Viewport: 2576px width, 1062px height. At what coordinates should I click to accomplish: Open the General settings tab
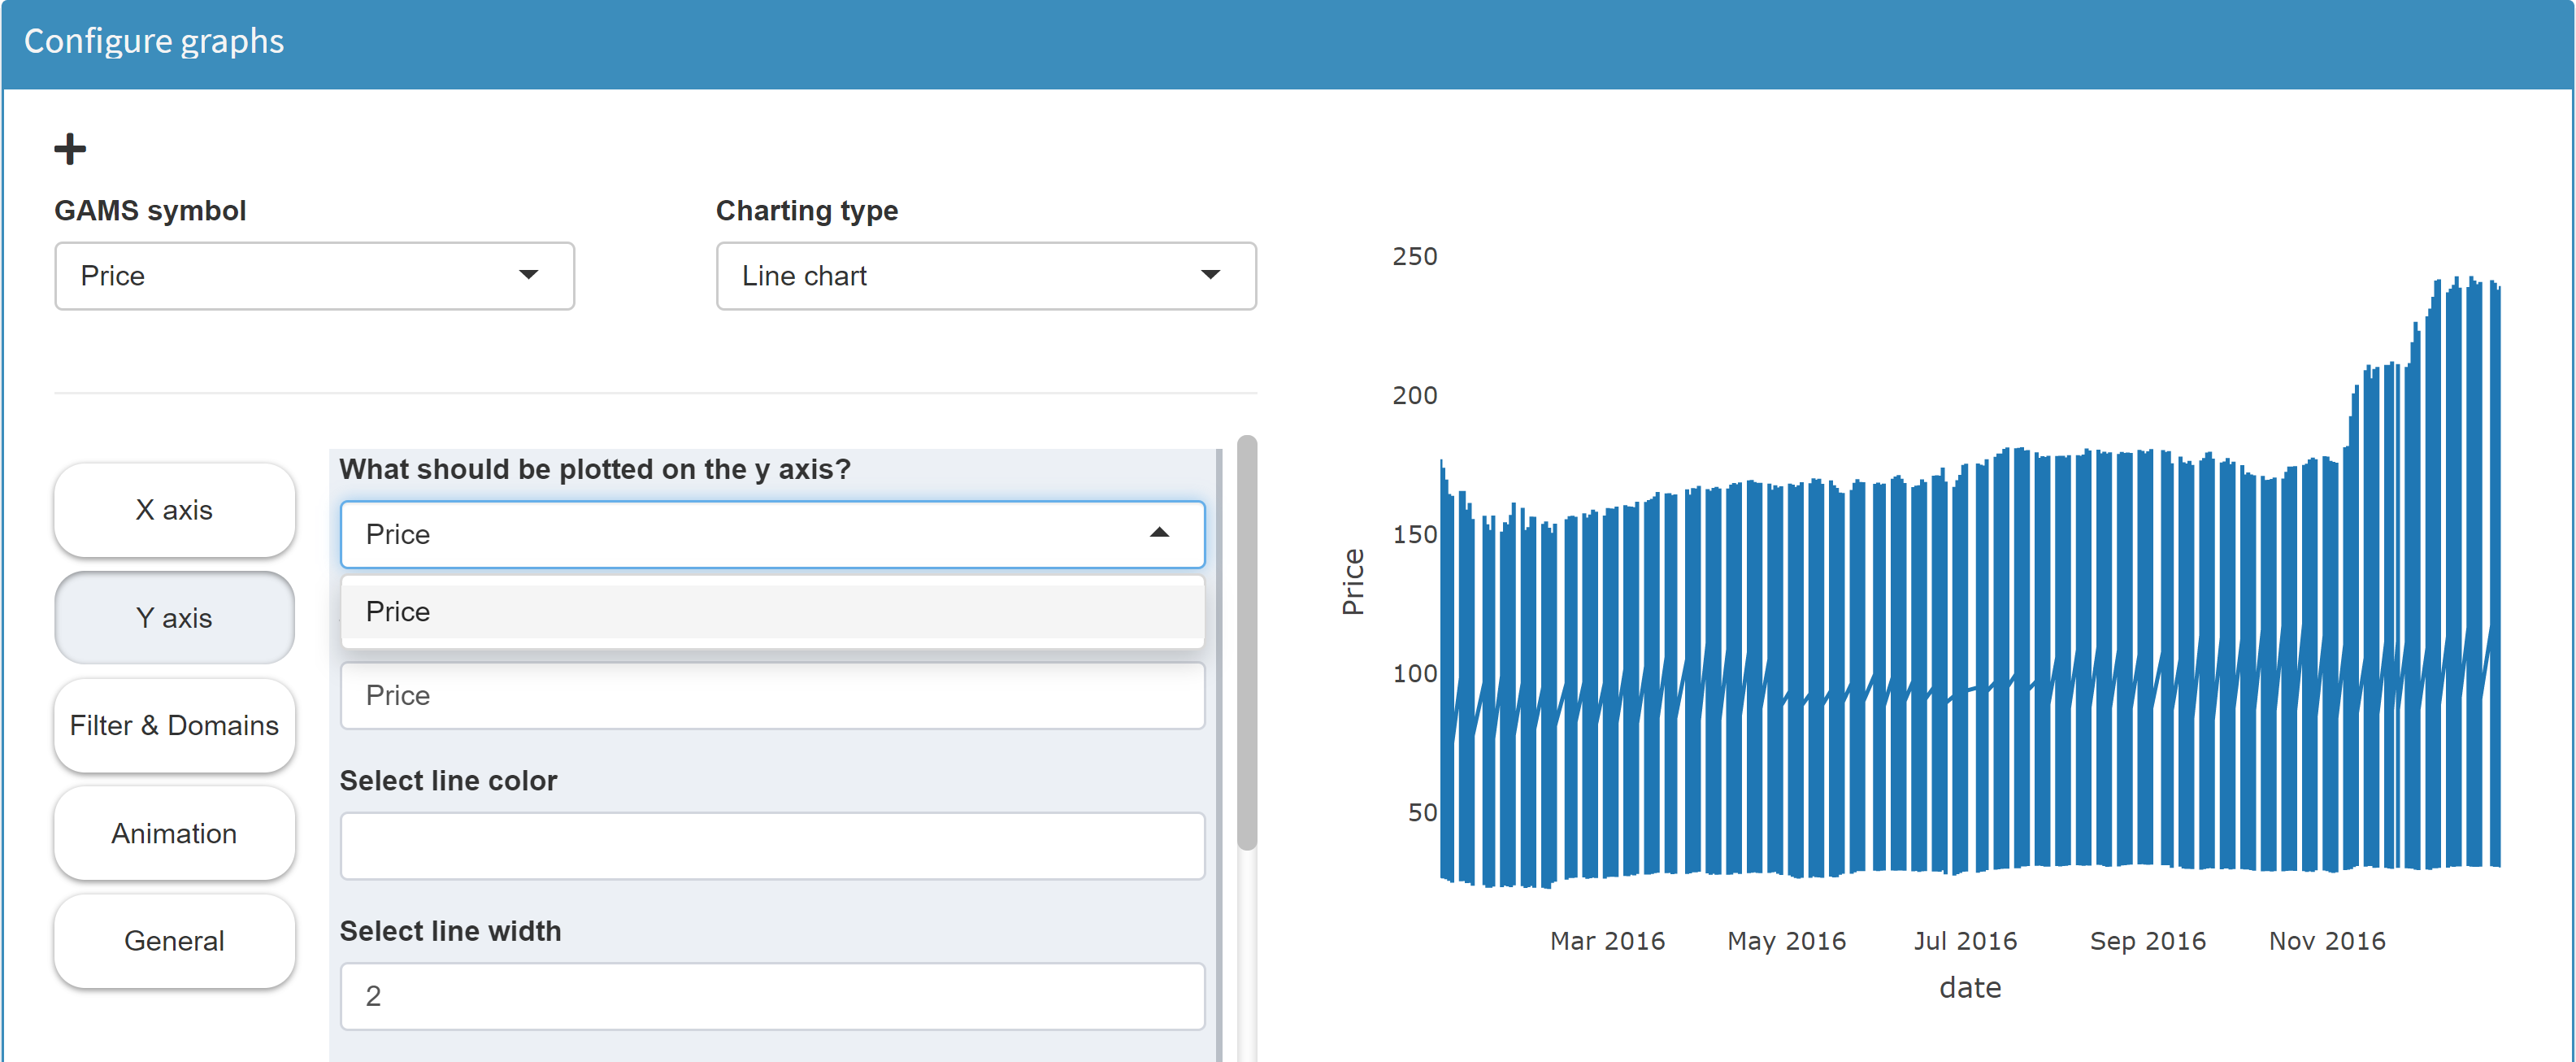point(174,941)
